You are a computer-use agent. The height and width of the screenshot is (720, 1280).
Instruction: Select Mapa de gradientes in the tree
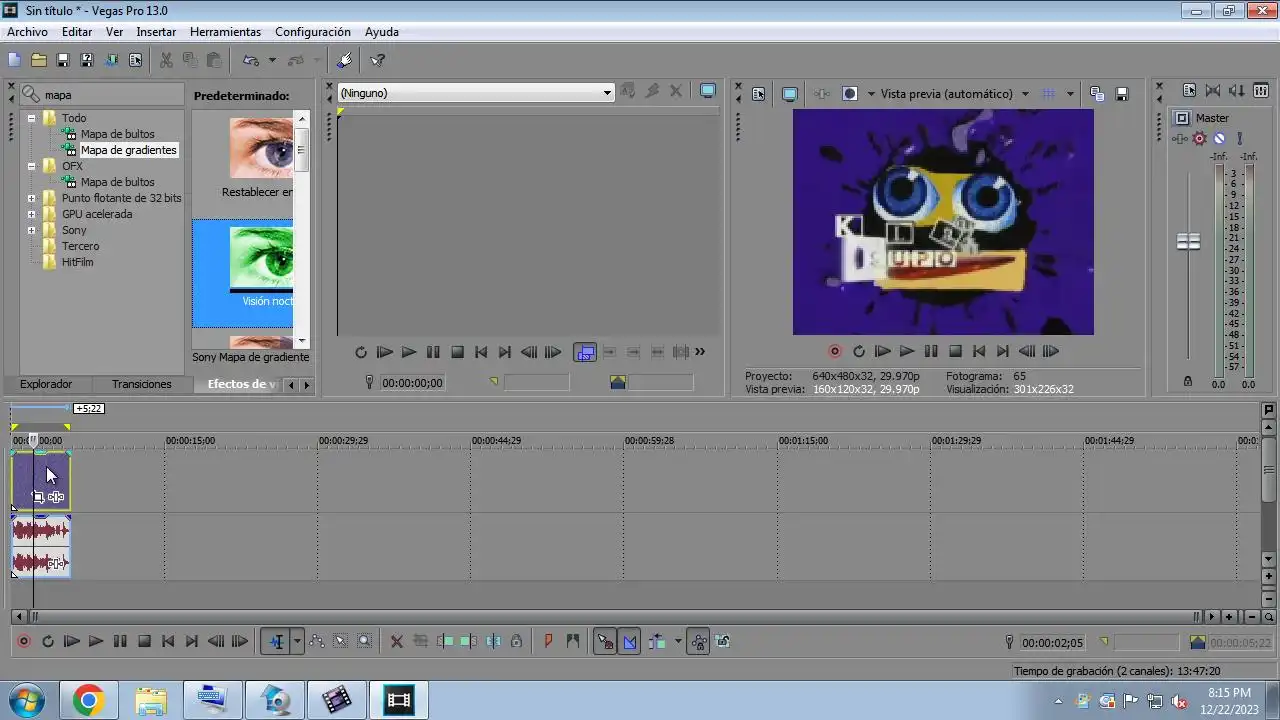pyautogui.click(x=128, y=150)
